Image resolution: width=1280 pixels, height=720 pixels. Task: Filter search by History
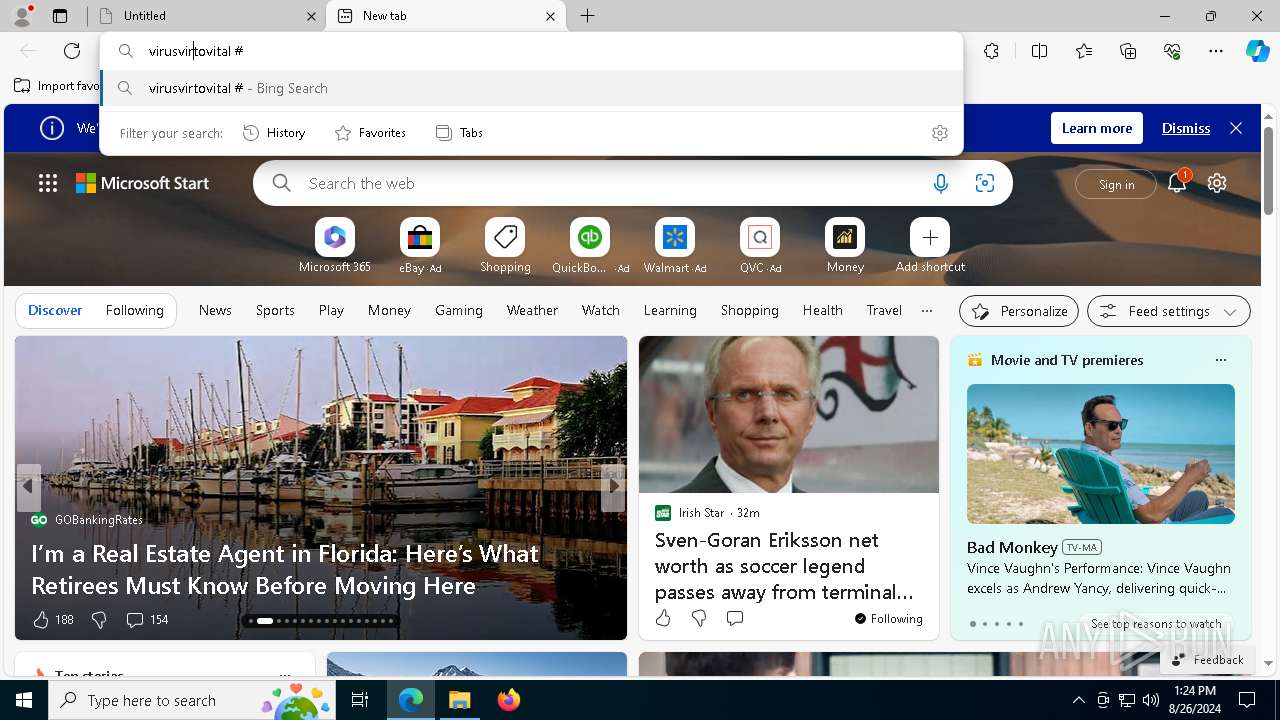coord(274,133)
